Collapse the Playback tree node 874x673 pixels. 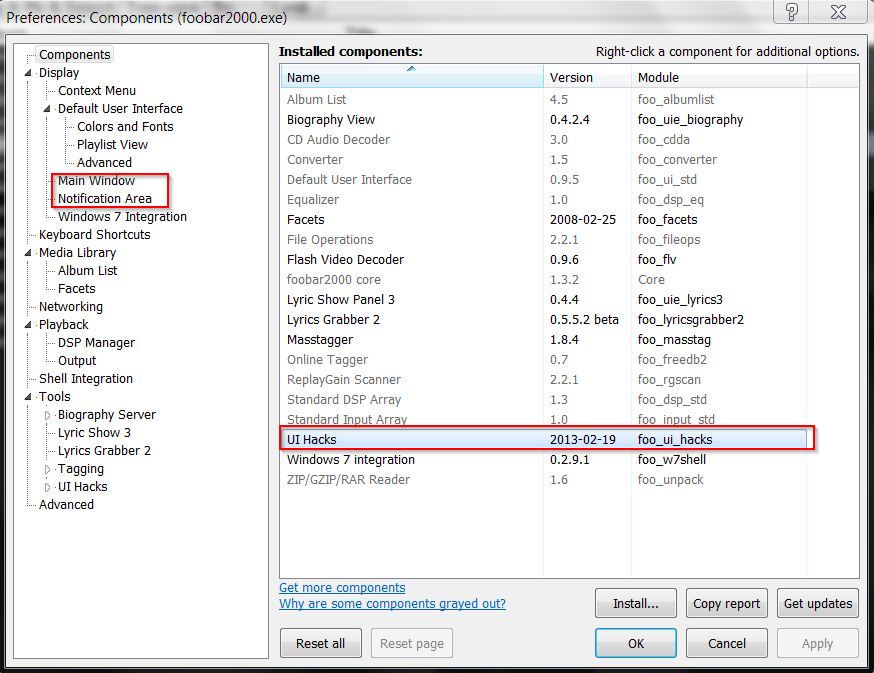[28, 325]
